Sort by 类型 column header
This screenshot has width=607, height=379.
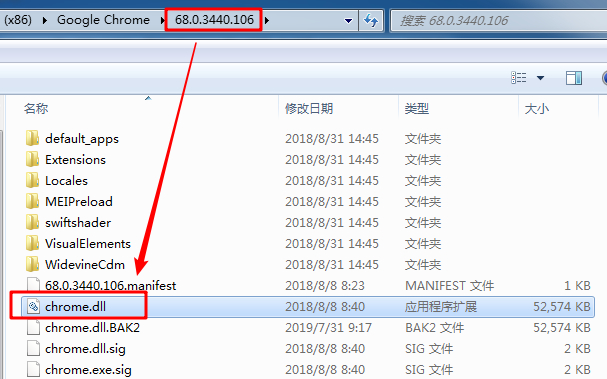[417, 108]
